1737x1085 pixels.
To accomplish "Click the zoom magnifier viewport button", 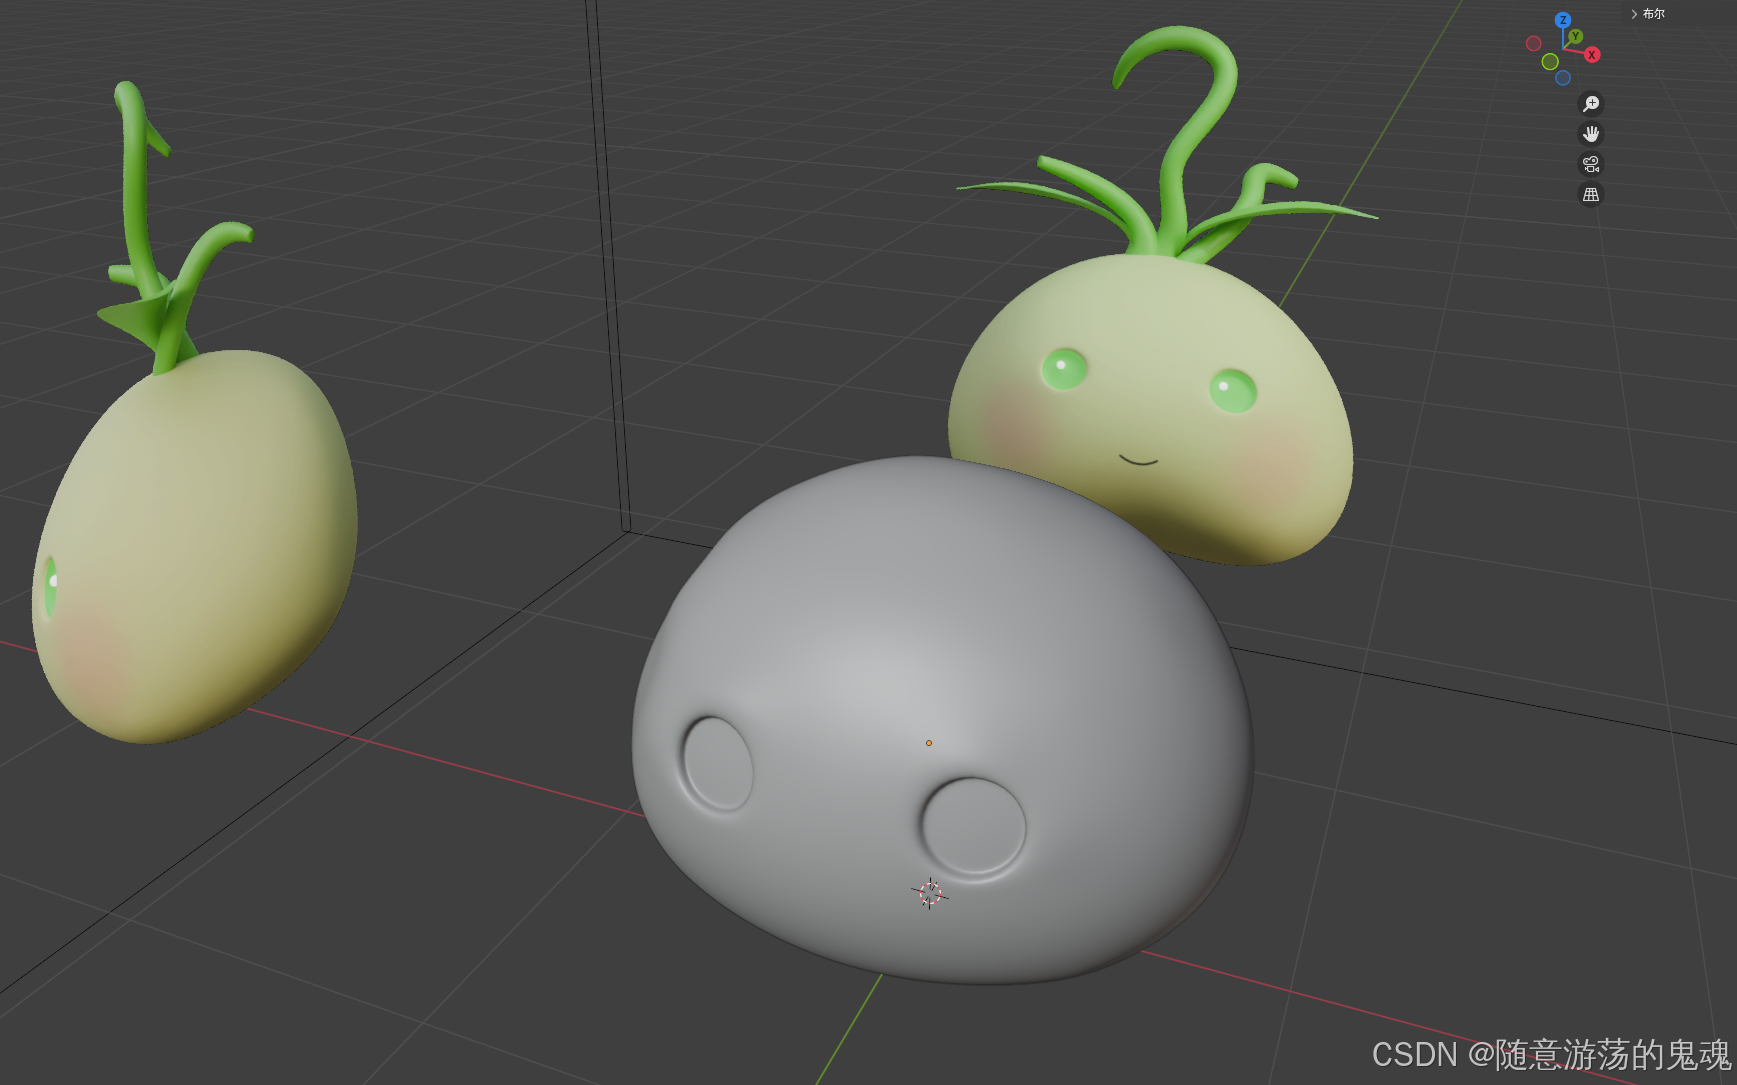I will (1591, 104).
